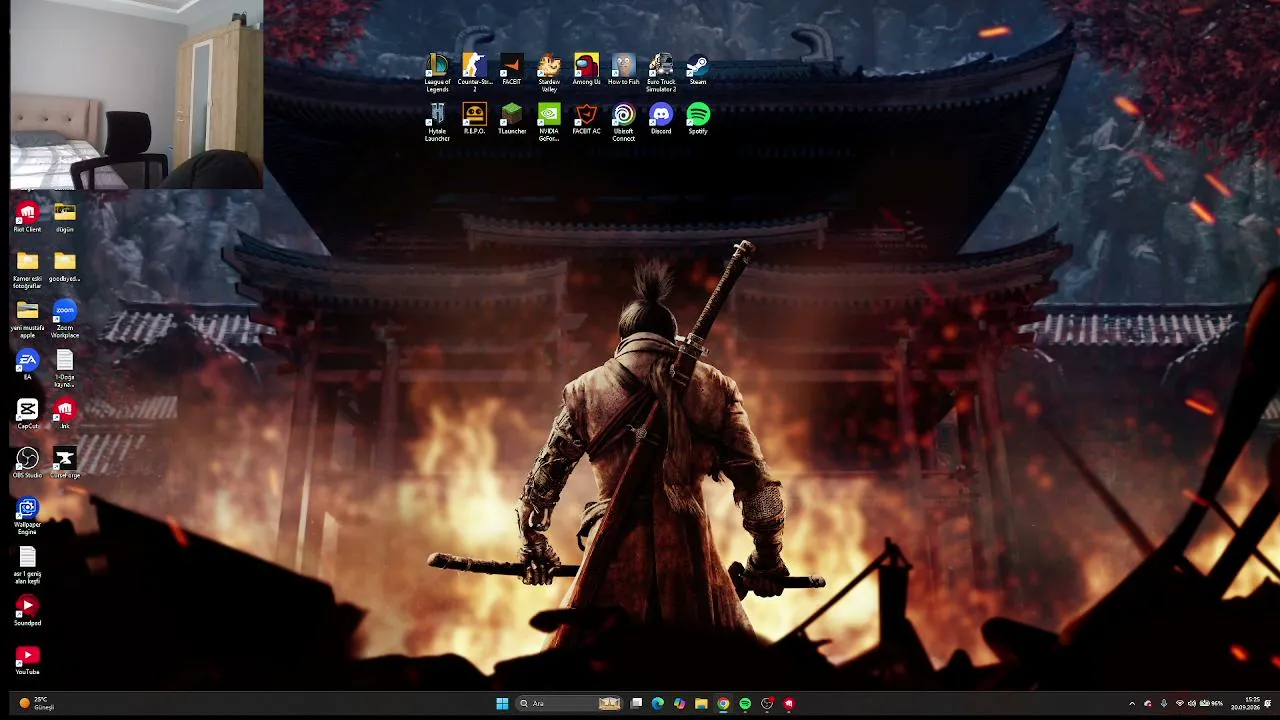
Task: Select the Zoom Workplace shortcut
Action: 65,320
